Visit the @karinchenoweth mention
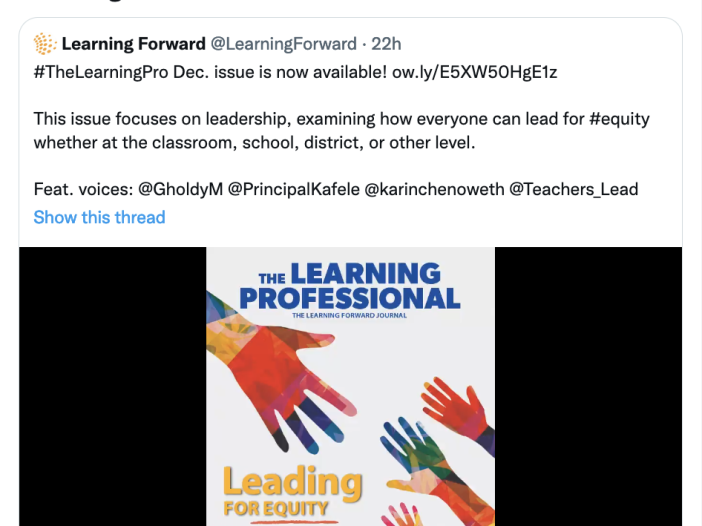The width and height of the screenshot is (702, 526). pyautogui.click(x=434, y=189)
